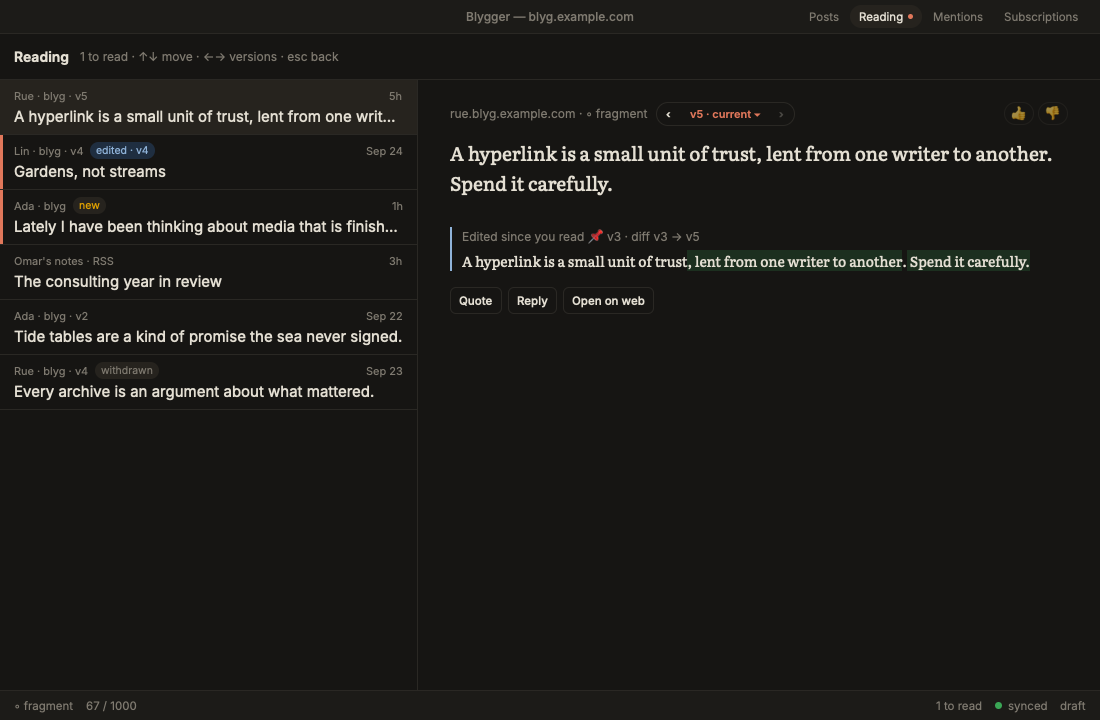Click '1 to read' in the status bar
Image resolution: width=1100 pixels, height=720 pixels.
[x=958, y=706]
